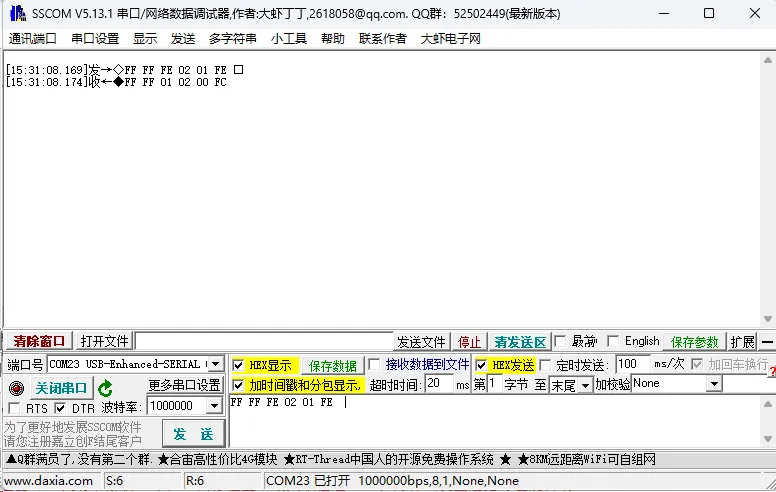Click the 清发送区 button
This screenshot has height=492, width=776.
click(x=520, y=342)
